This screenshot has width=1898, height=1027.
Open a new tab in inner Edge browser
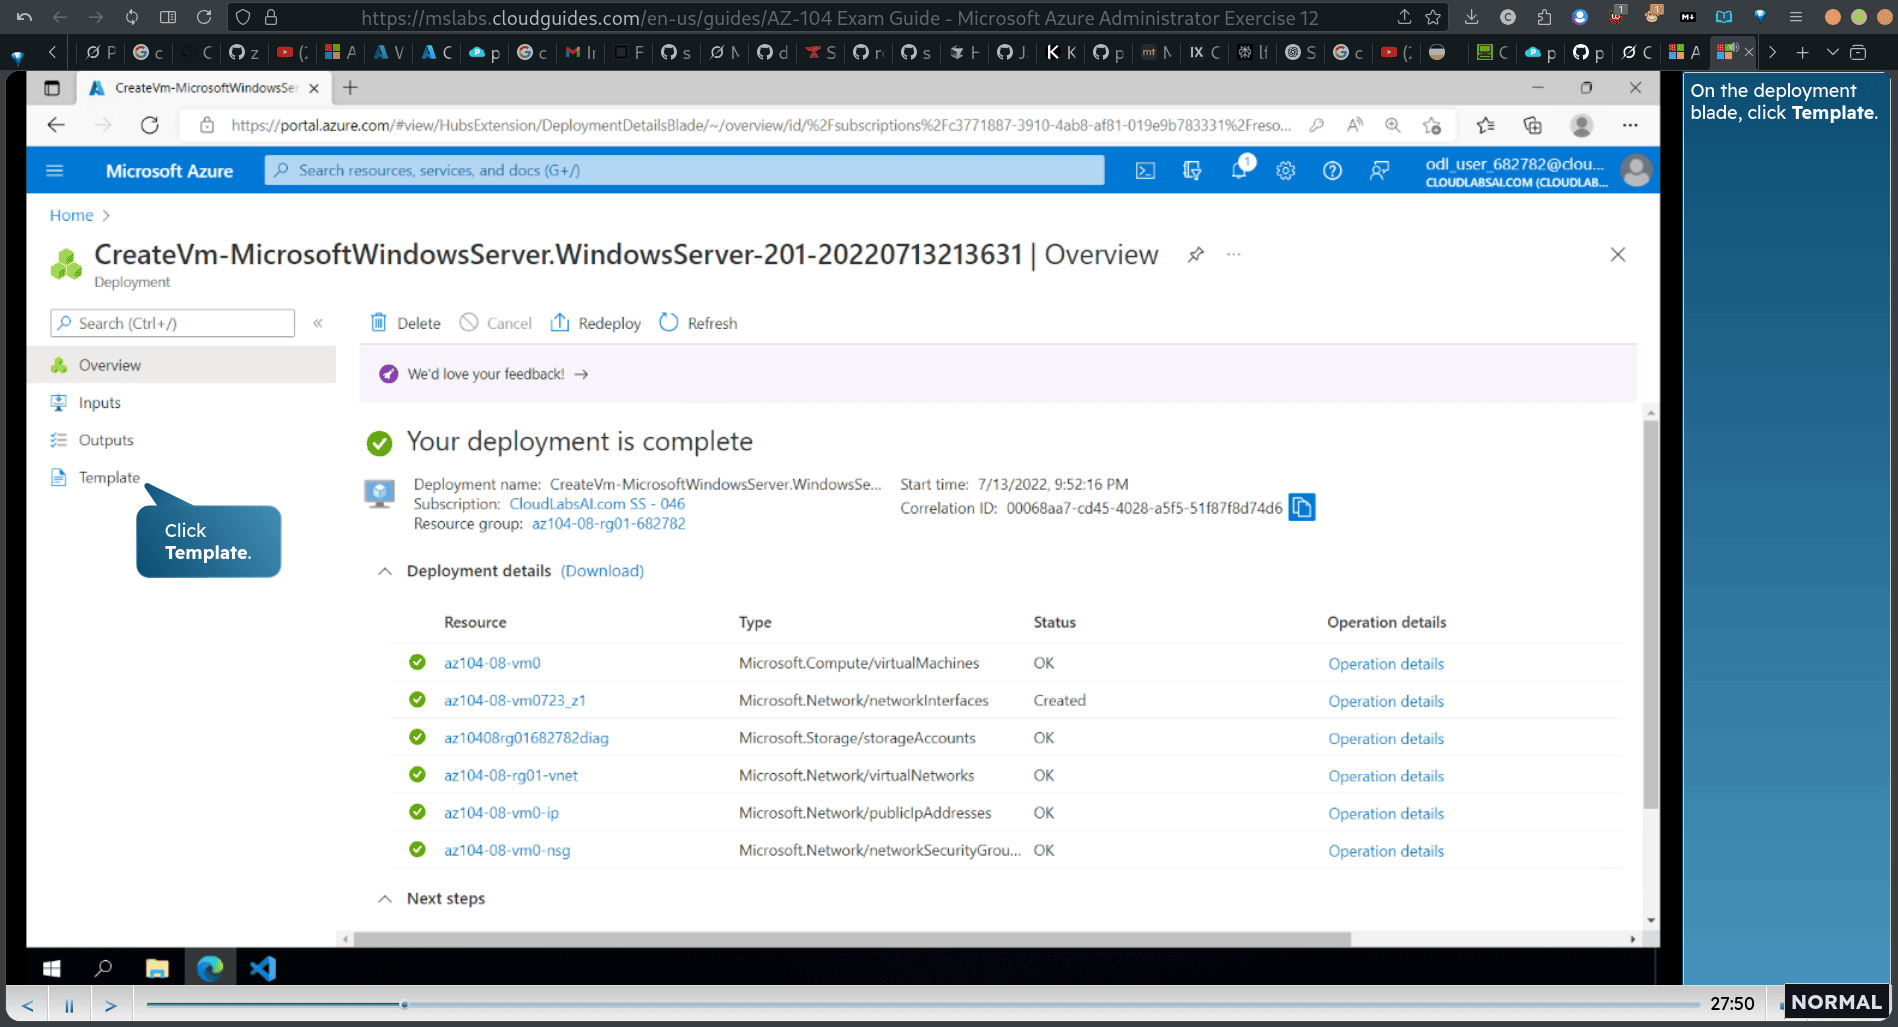(350, 88)
